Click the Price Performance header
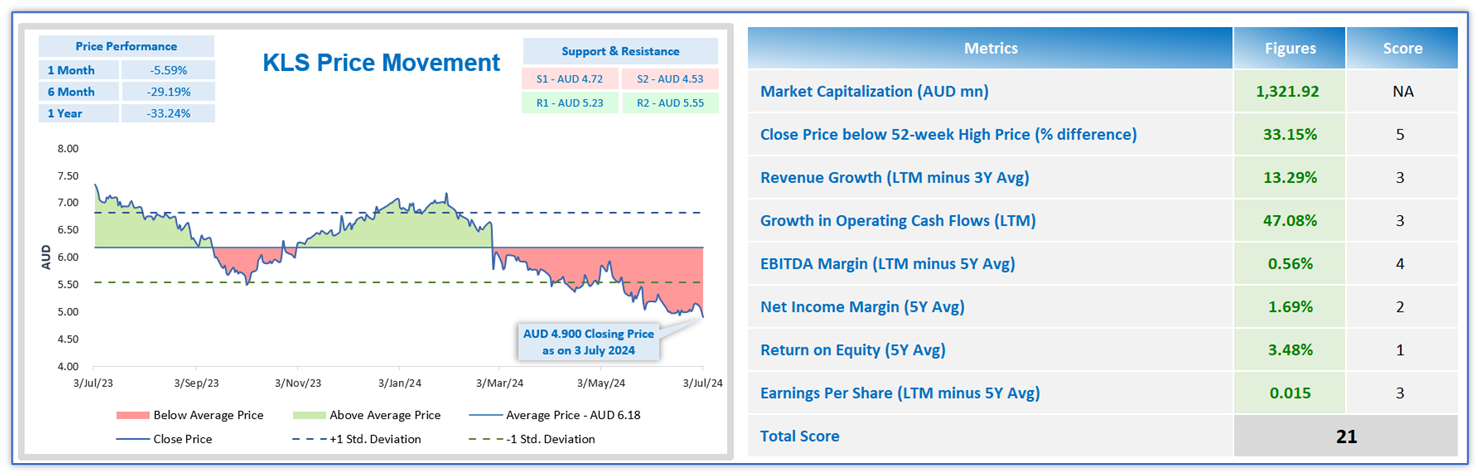This screenshot has width=1480, height=476. (126, 46)
